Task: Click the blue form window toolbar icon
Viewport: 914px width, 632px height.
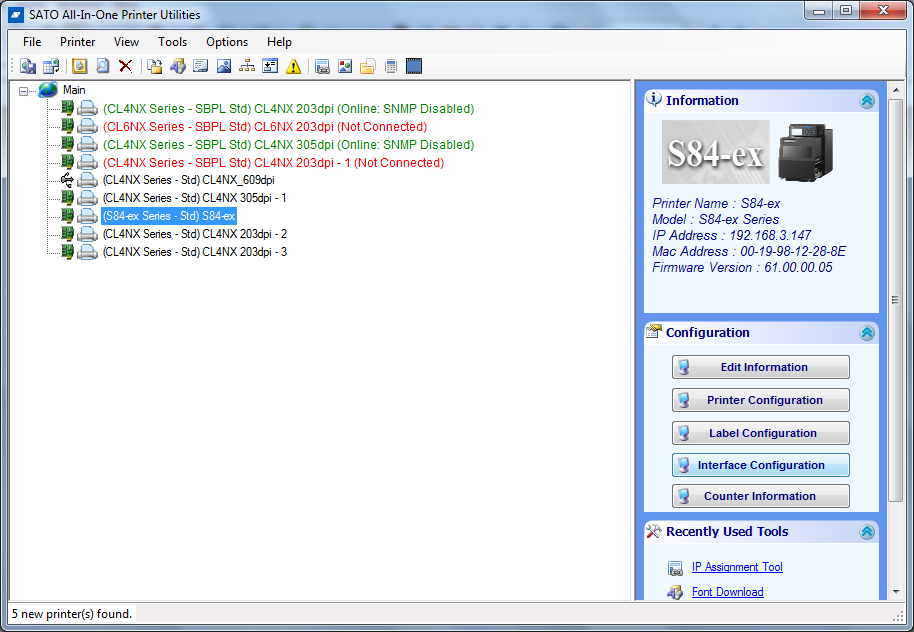Action: 201,66
